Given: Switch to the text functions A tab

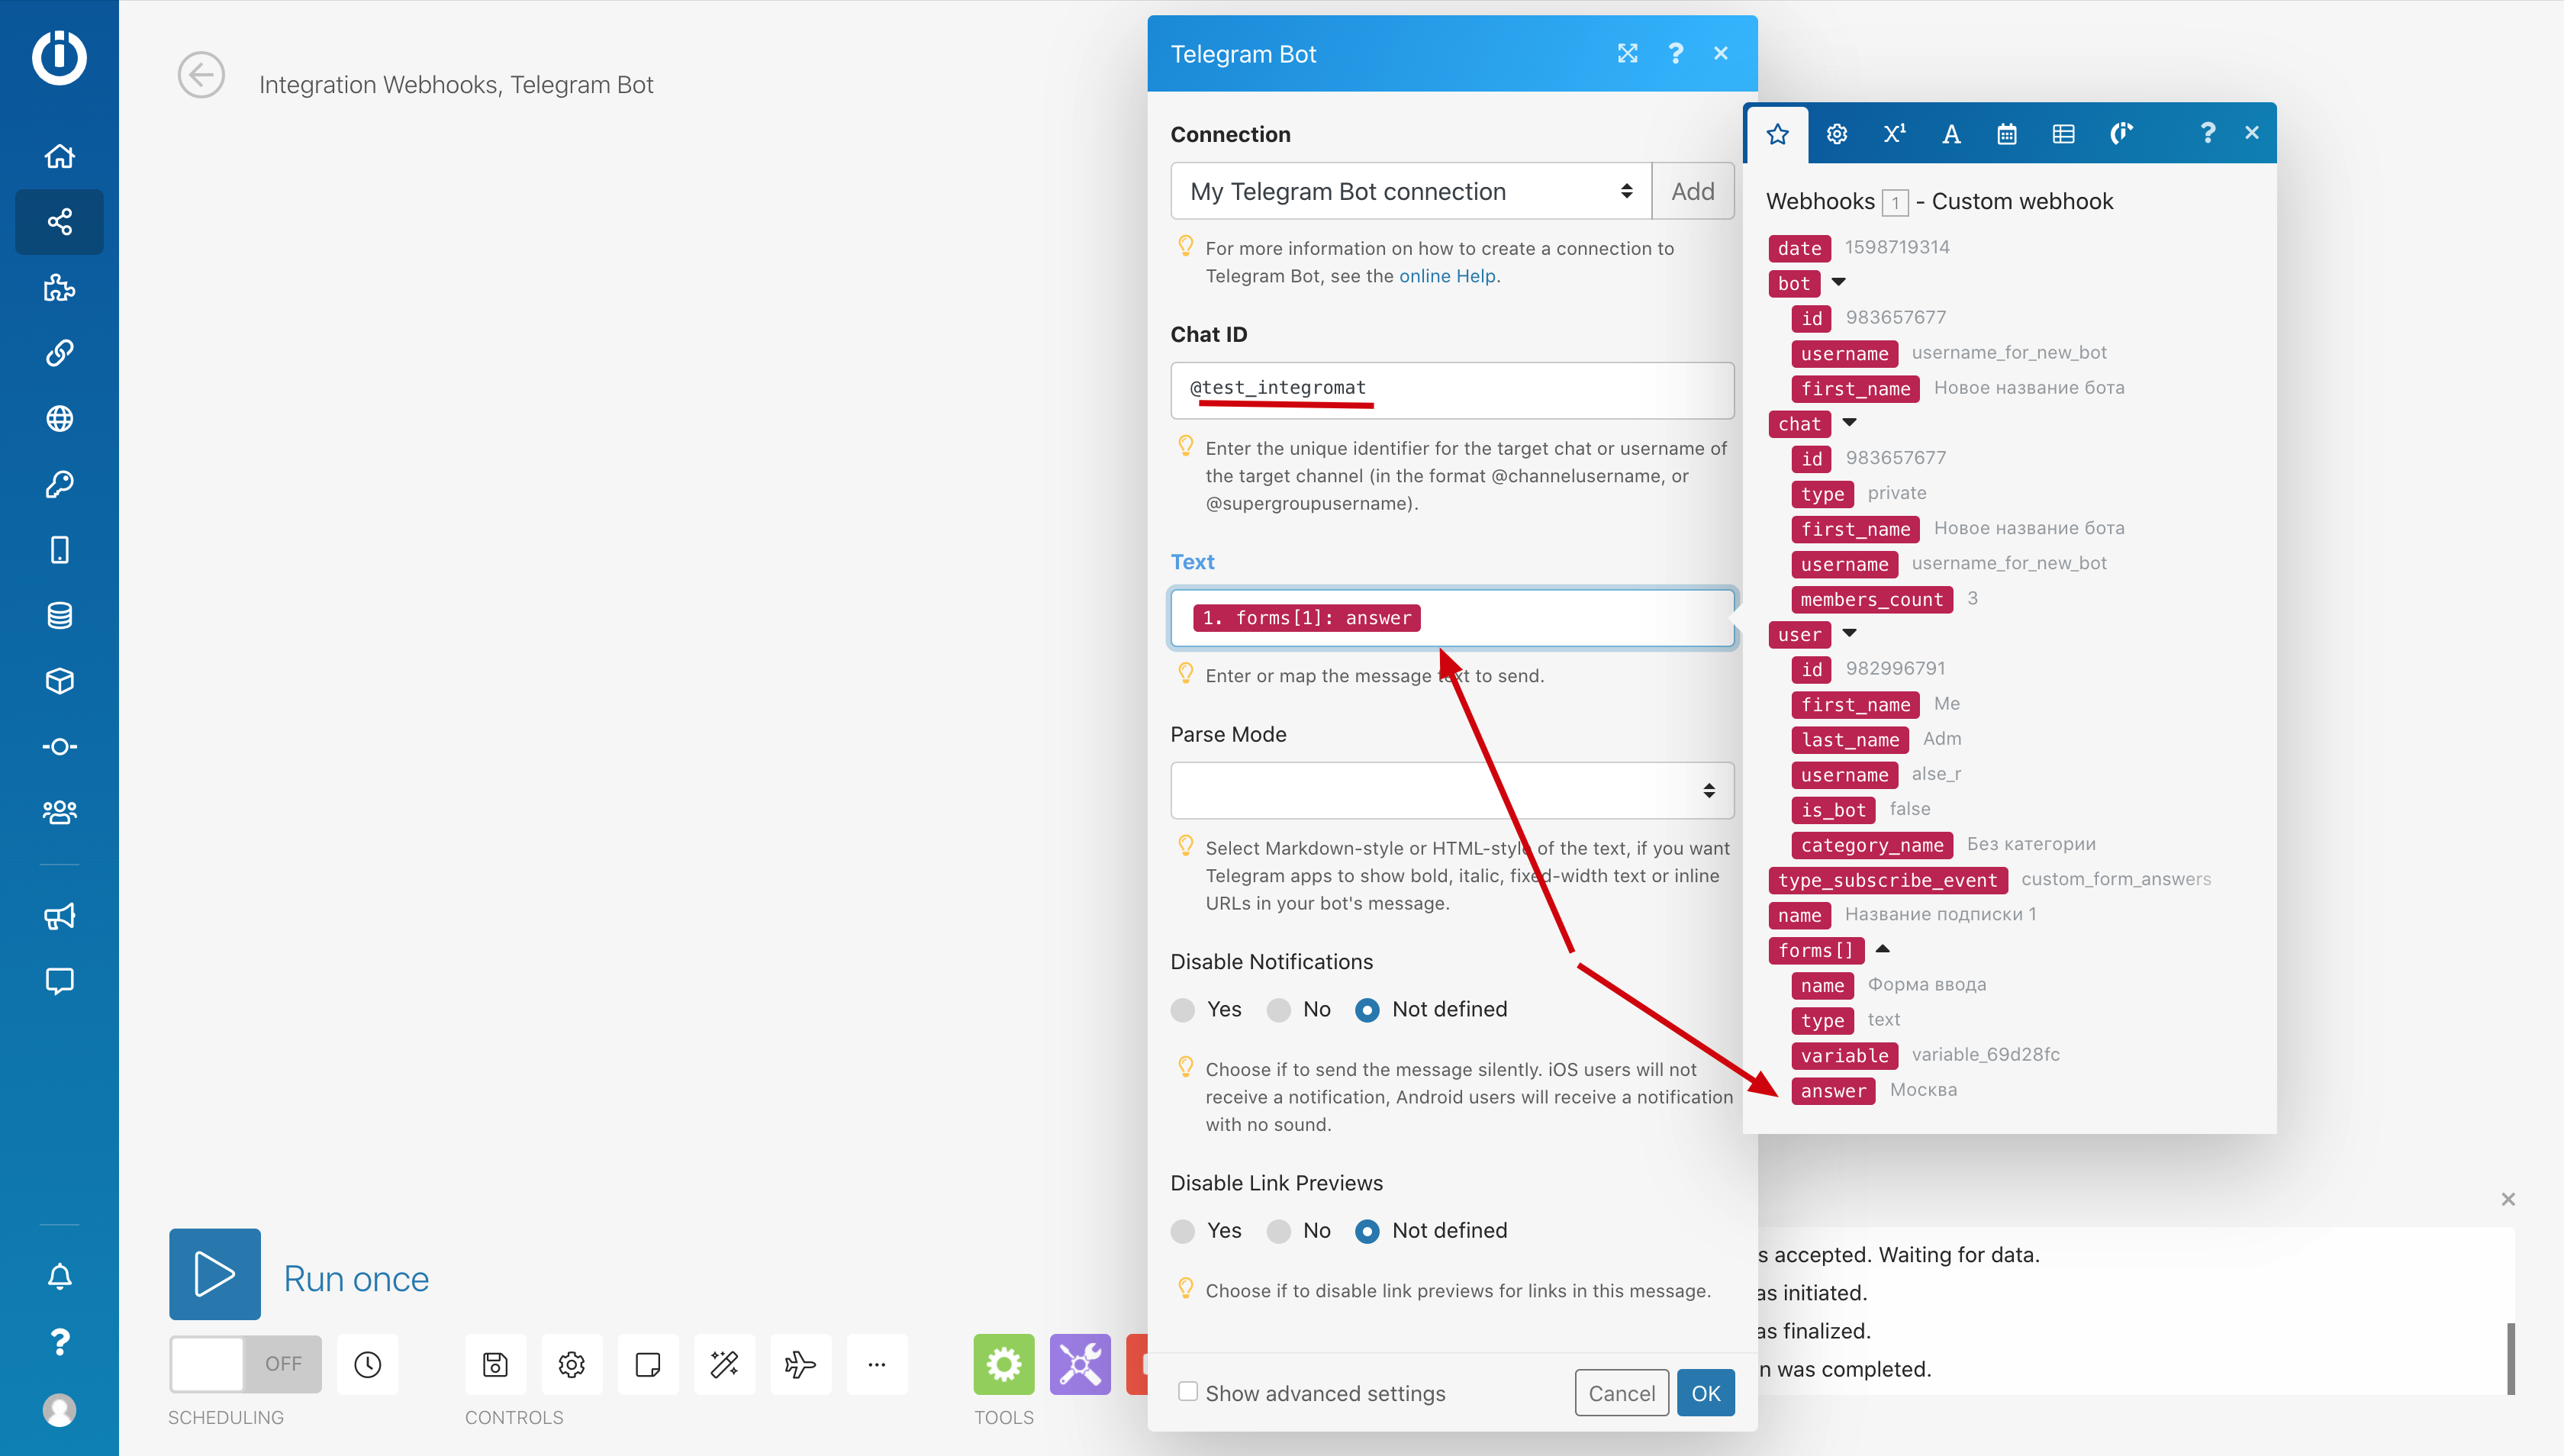Looking at the screenshot, I should coord(1951,134).
